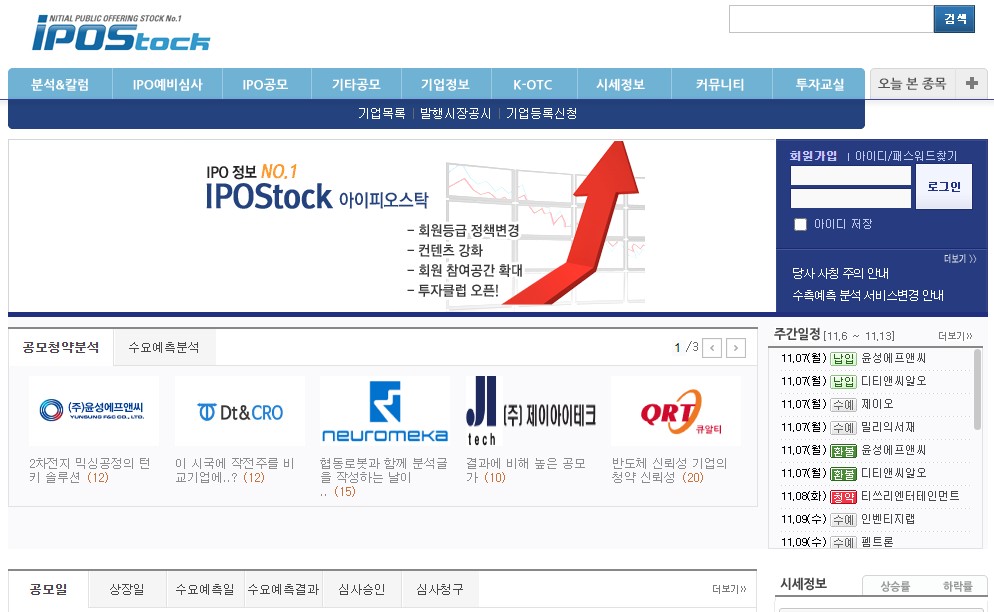Screen dimensions: 994x612
Task: Open the 시세정보 menu
Action: coord(621,84)
